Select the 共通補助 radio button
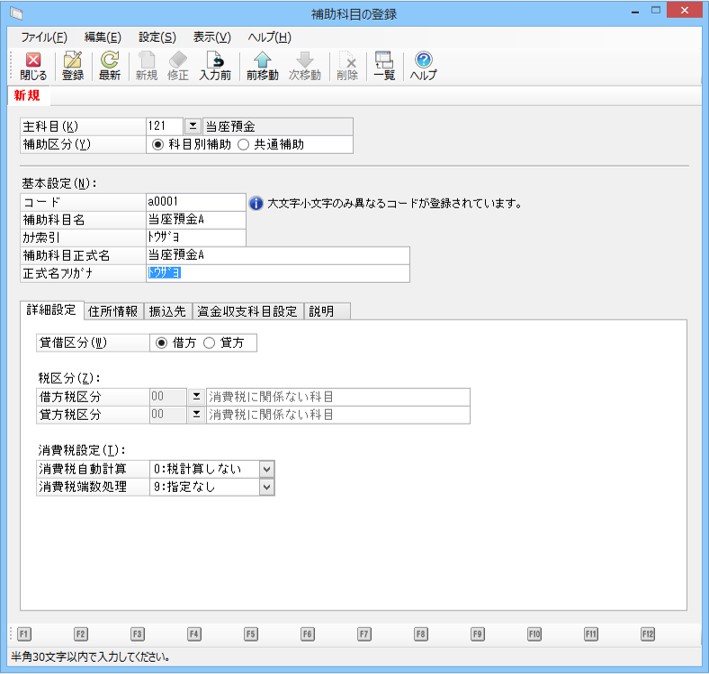 tap(243, 144)
